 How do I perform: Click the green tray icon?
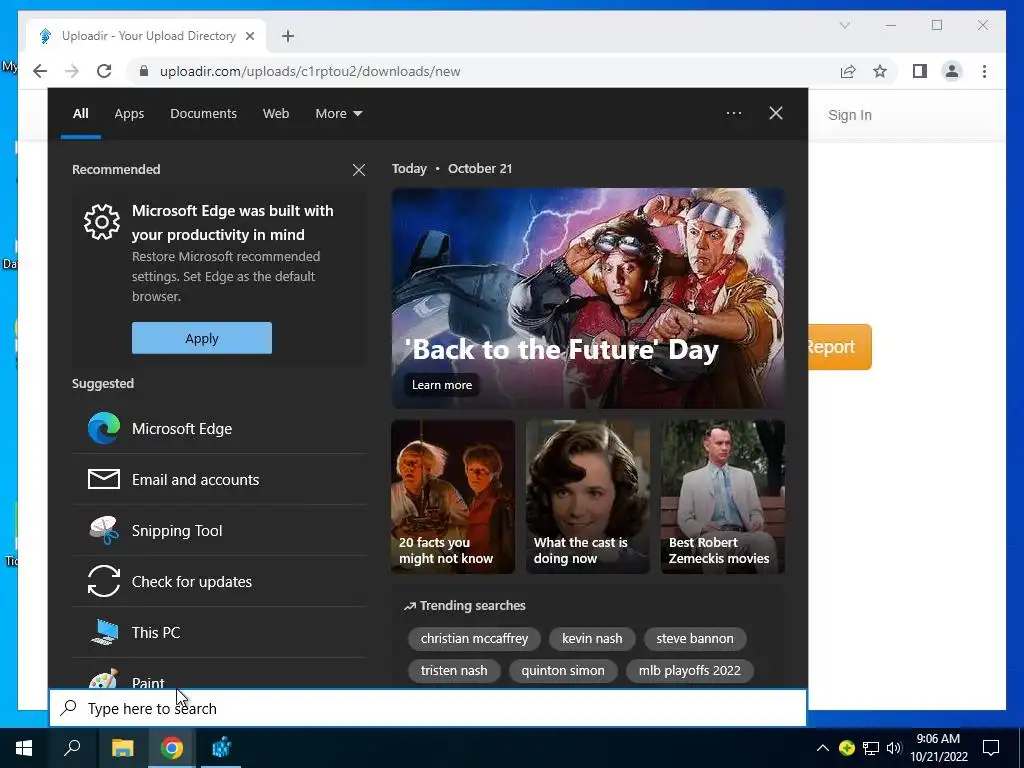point(846,748)
